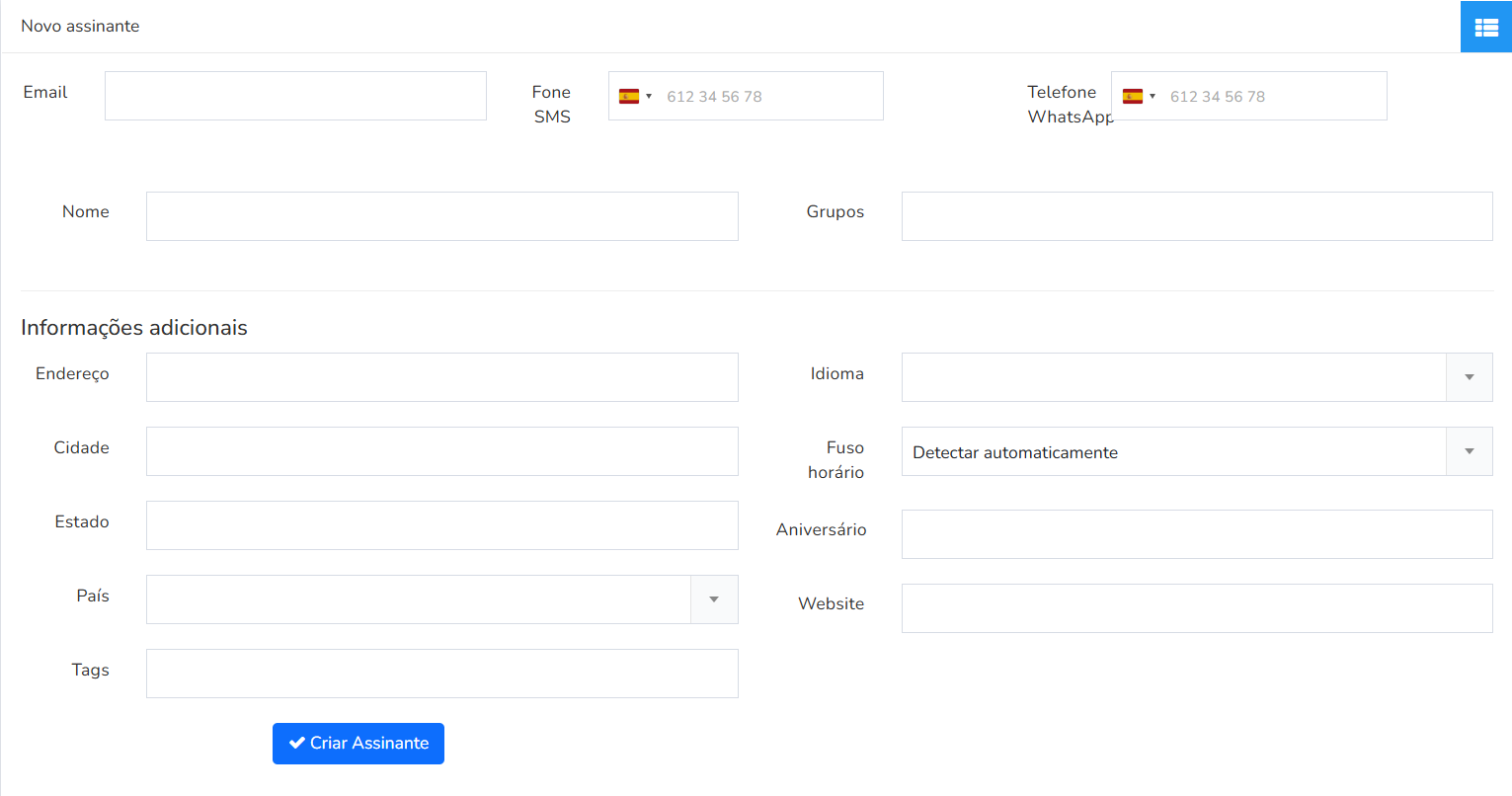Click into the Cidade field
Viewport: 1512px width, 796px height.
pos(442,451)
